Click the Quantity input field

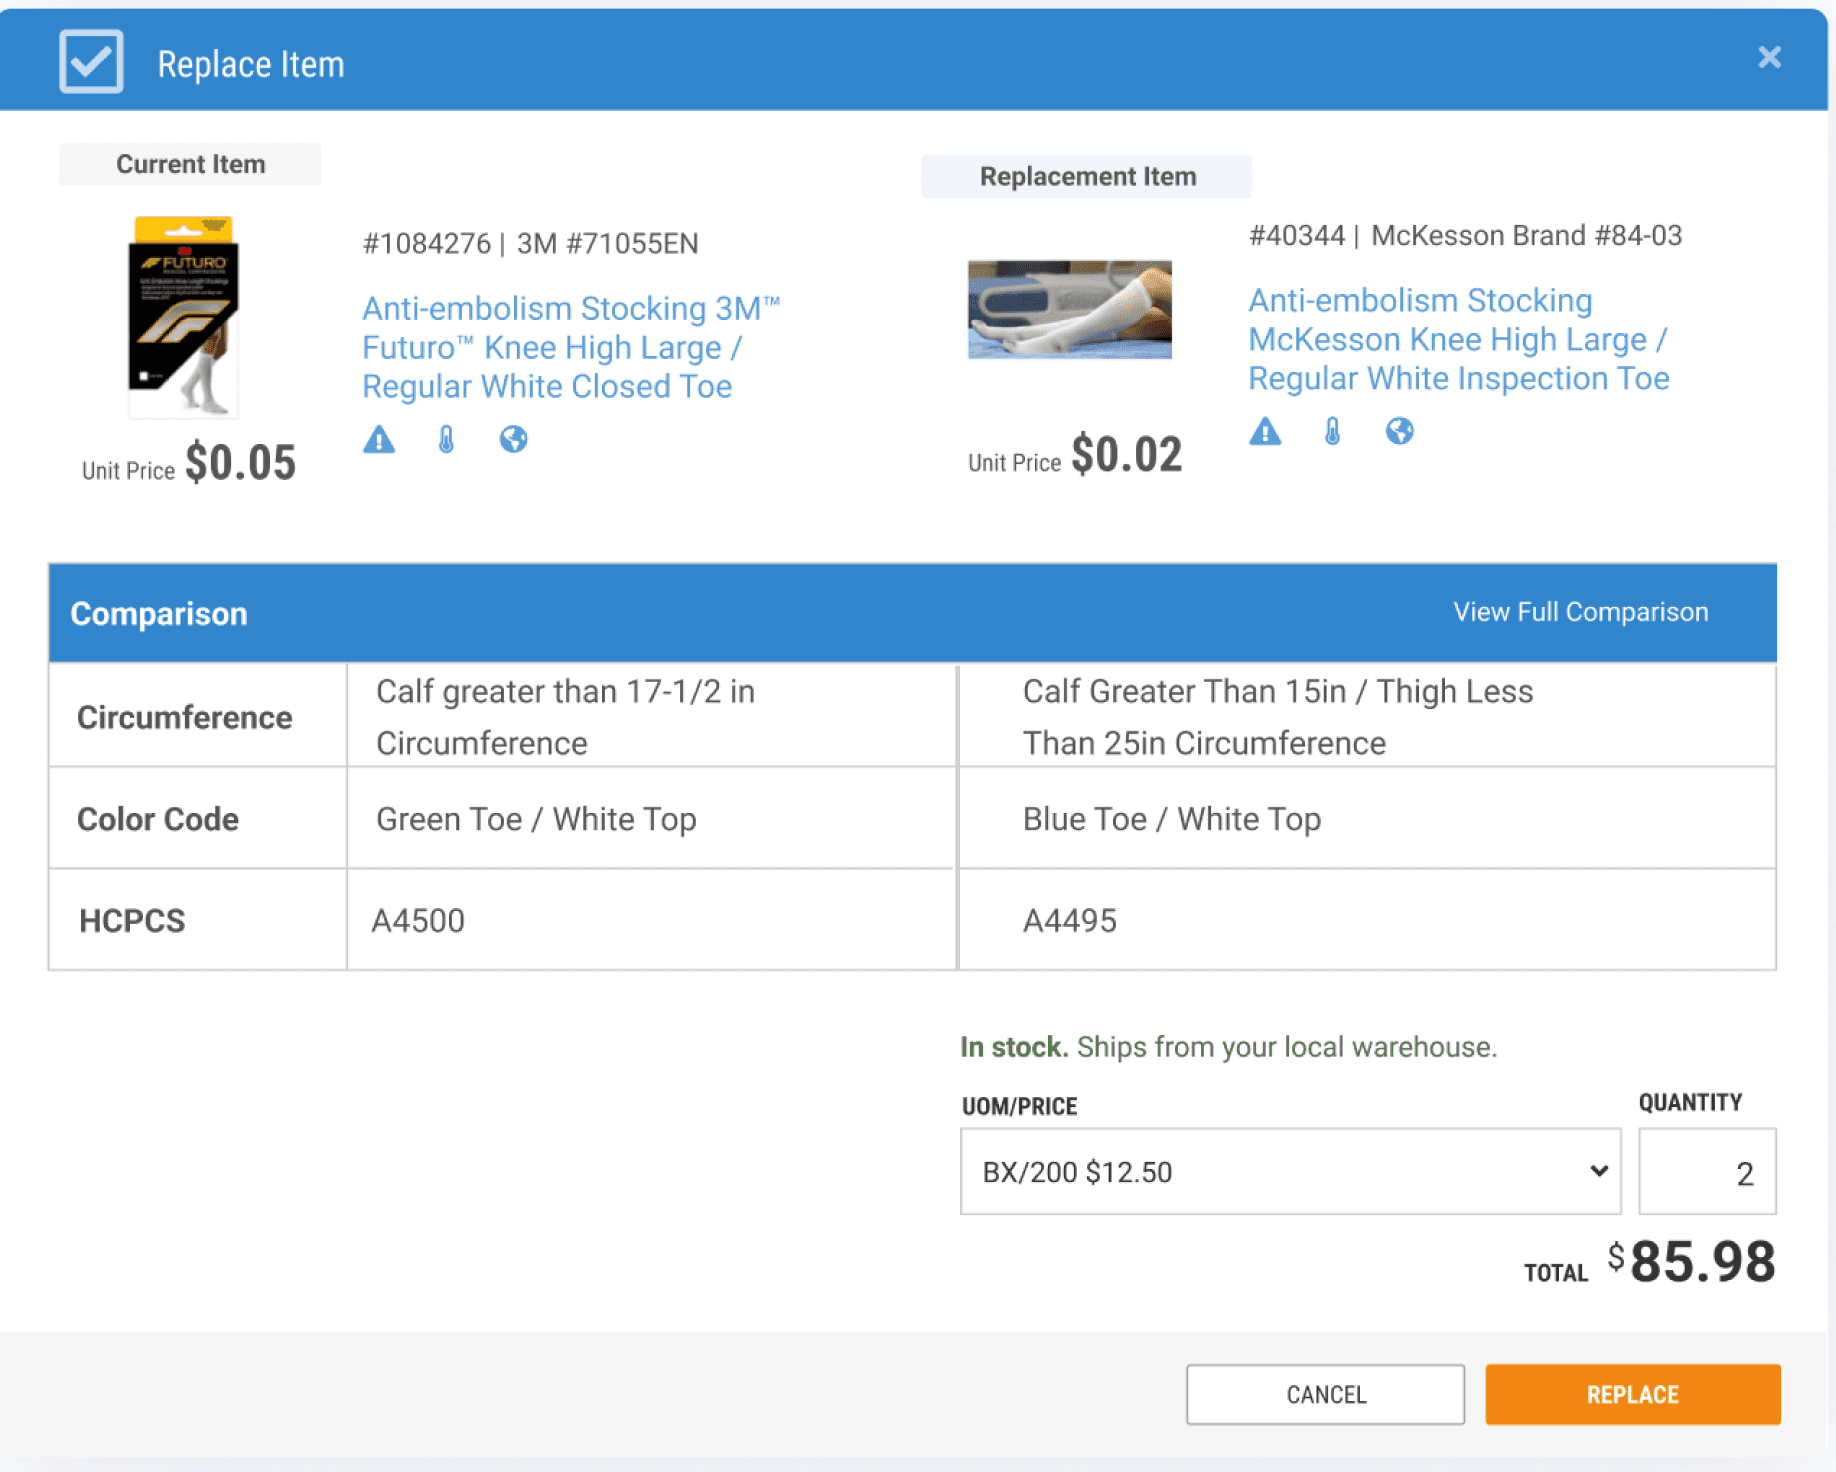point(1707,1171)
